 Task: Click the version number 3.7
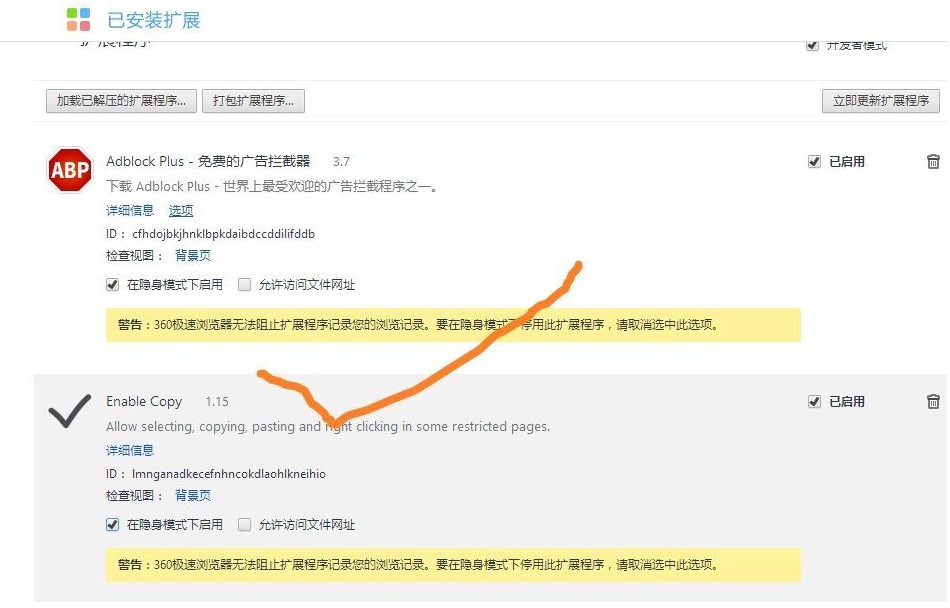[x=341, y=162]
